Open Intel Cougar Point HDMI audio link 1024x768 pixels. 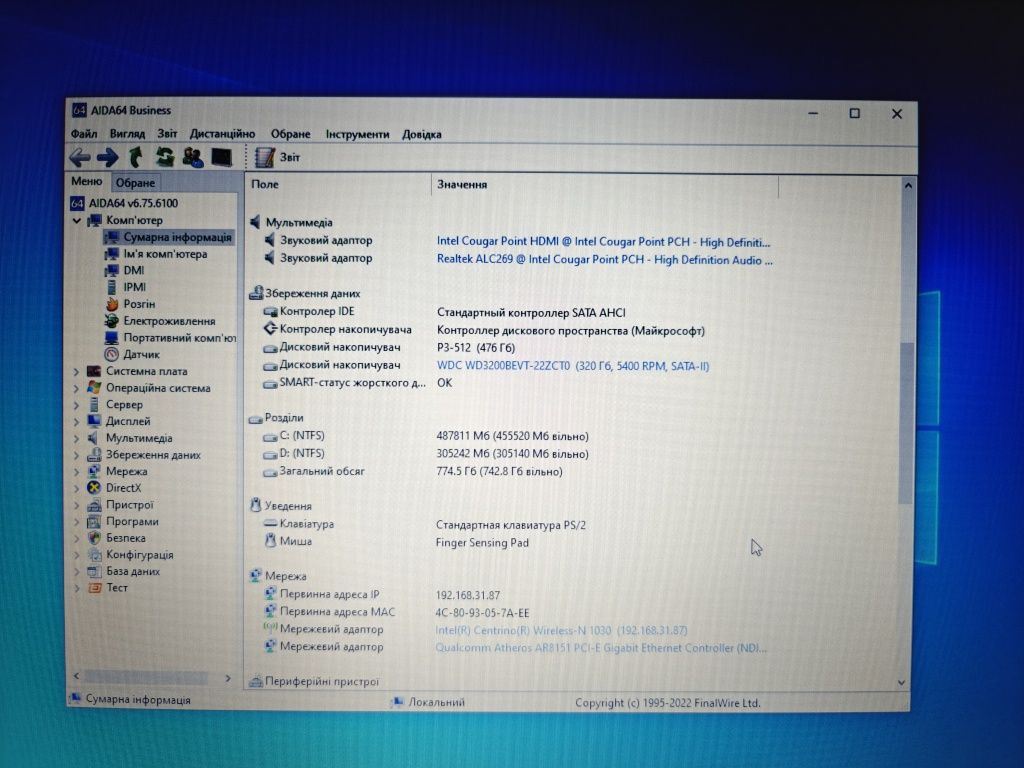click(x=603, y=242)
